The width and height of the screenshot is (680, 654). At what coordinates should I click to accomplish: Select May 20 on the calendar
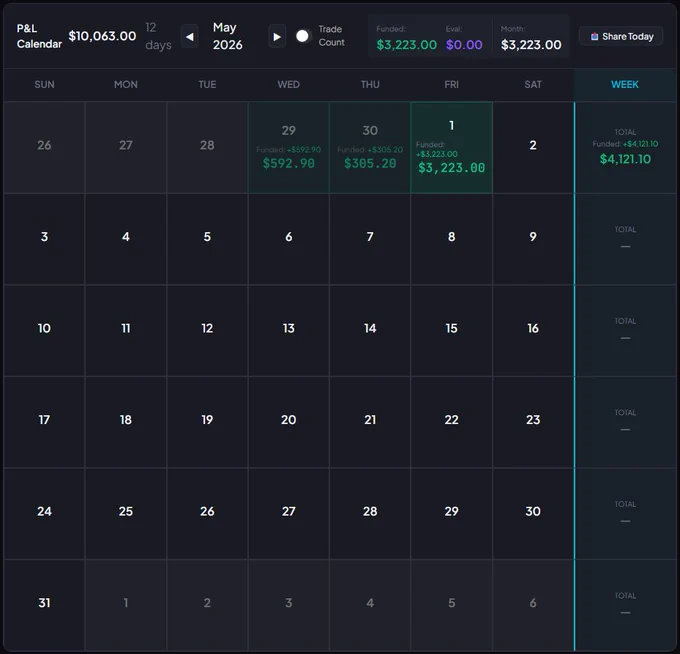tap(288, 422)
